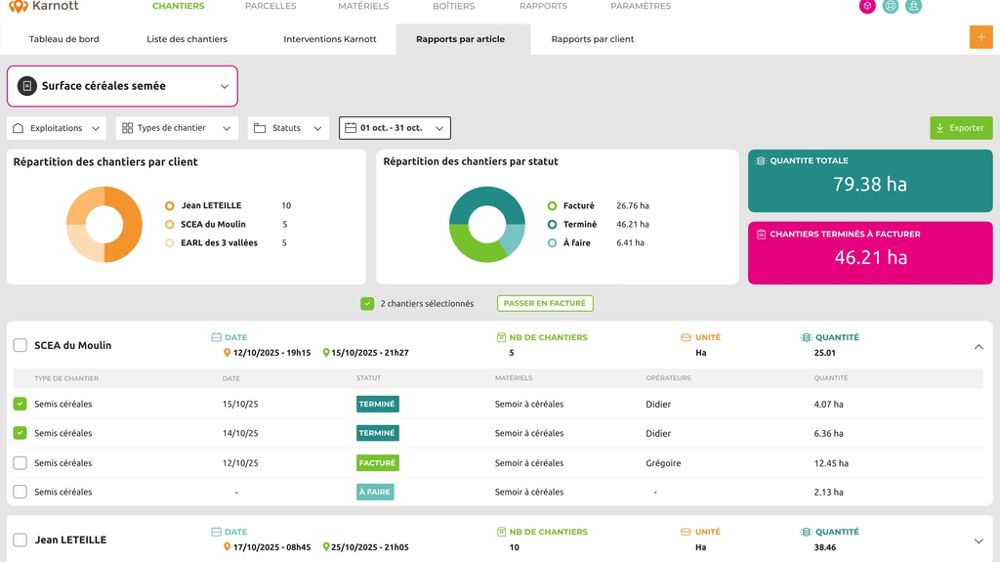Click the green Exporter button

click(x=961, y=128)
